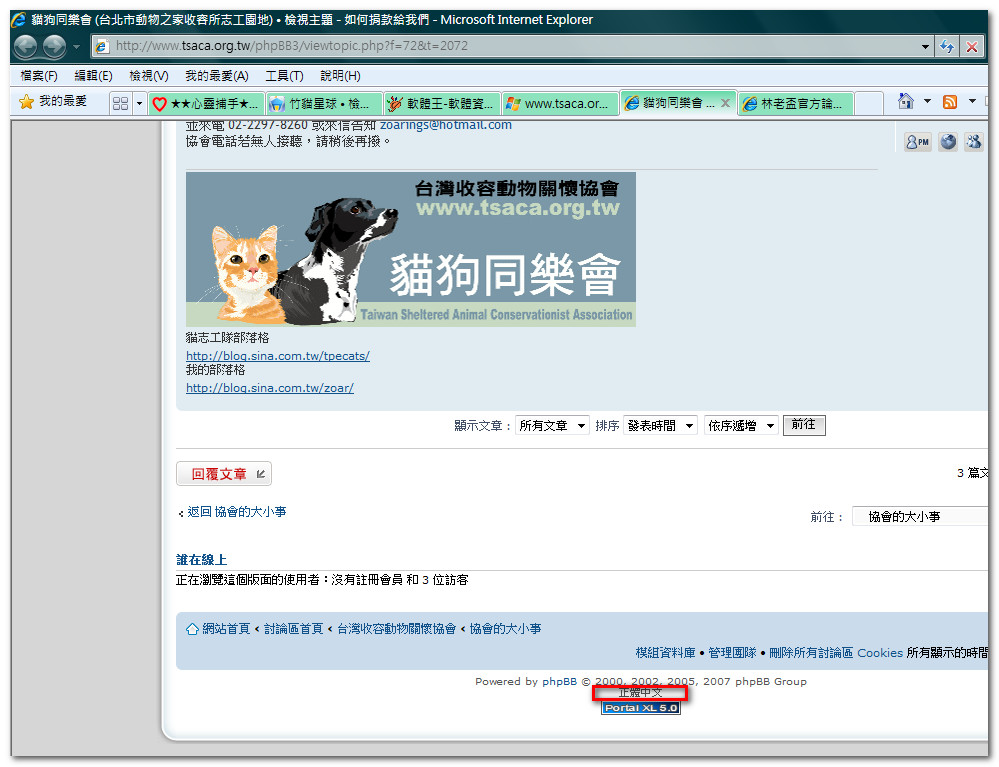Screen dimensions: 999x767
Task: Open a new blank tab
Action: coord(868,104)
